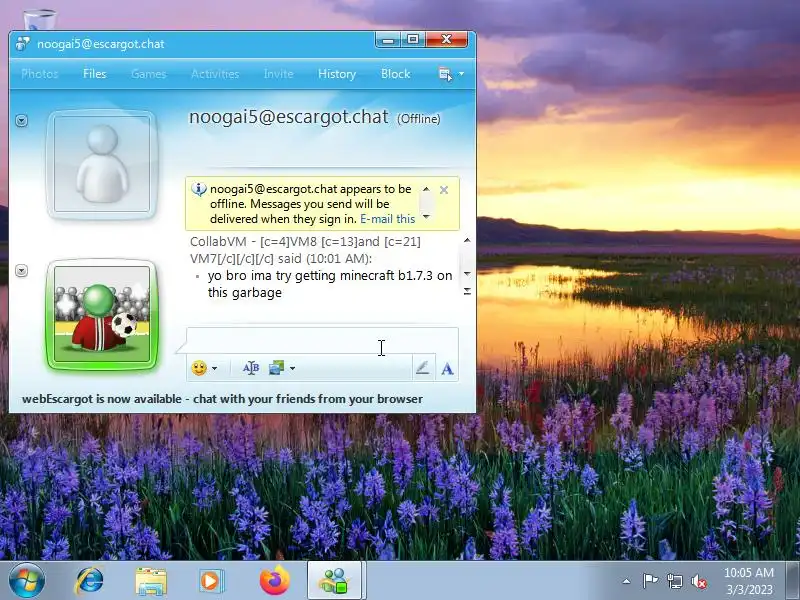Viewport: 800px width, 600px height.
Task: Click the down arrow in the offline notice
Action: [x=427, y=217]
